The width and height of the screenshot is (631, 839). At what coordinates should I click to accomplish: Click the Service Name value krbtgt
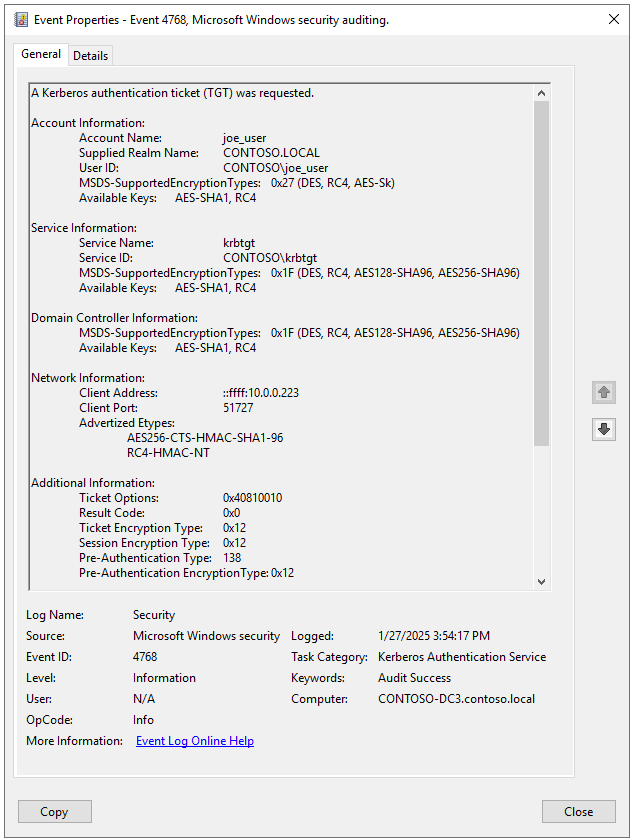point(239,243)
